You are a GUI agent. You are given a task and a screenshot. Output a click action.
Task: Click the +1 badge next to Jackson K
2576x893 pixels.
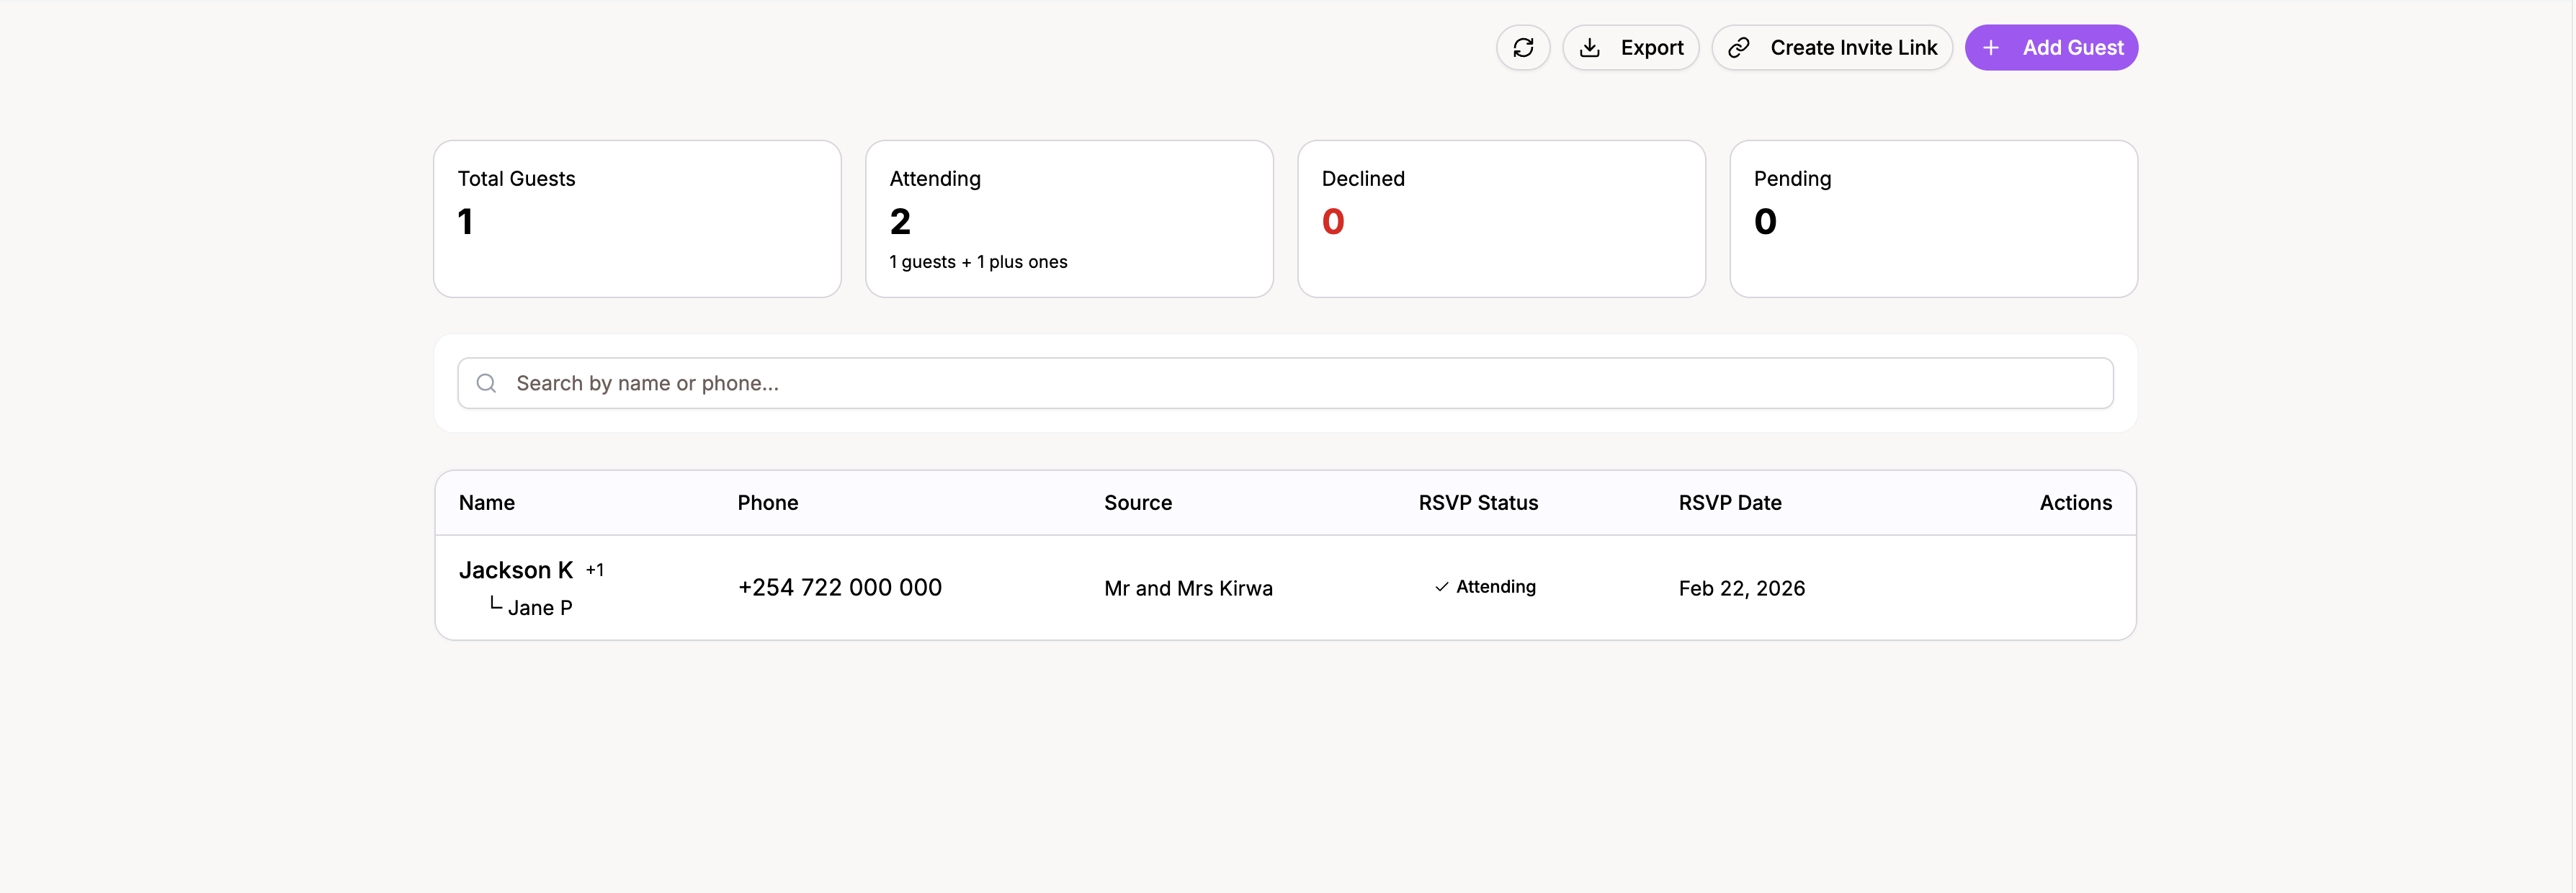[595, 569]
